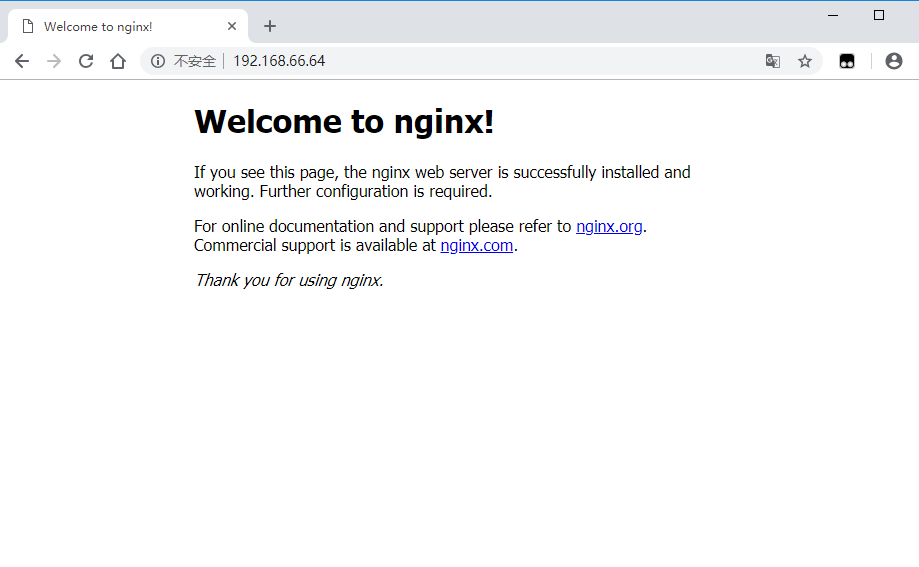This screenshot has height=567, width=919.
Task: Minimize the browser window
Action: pos(833,15)
